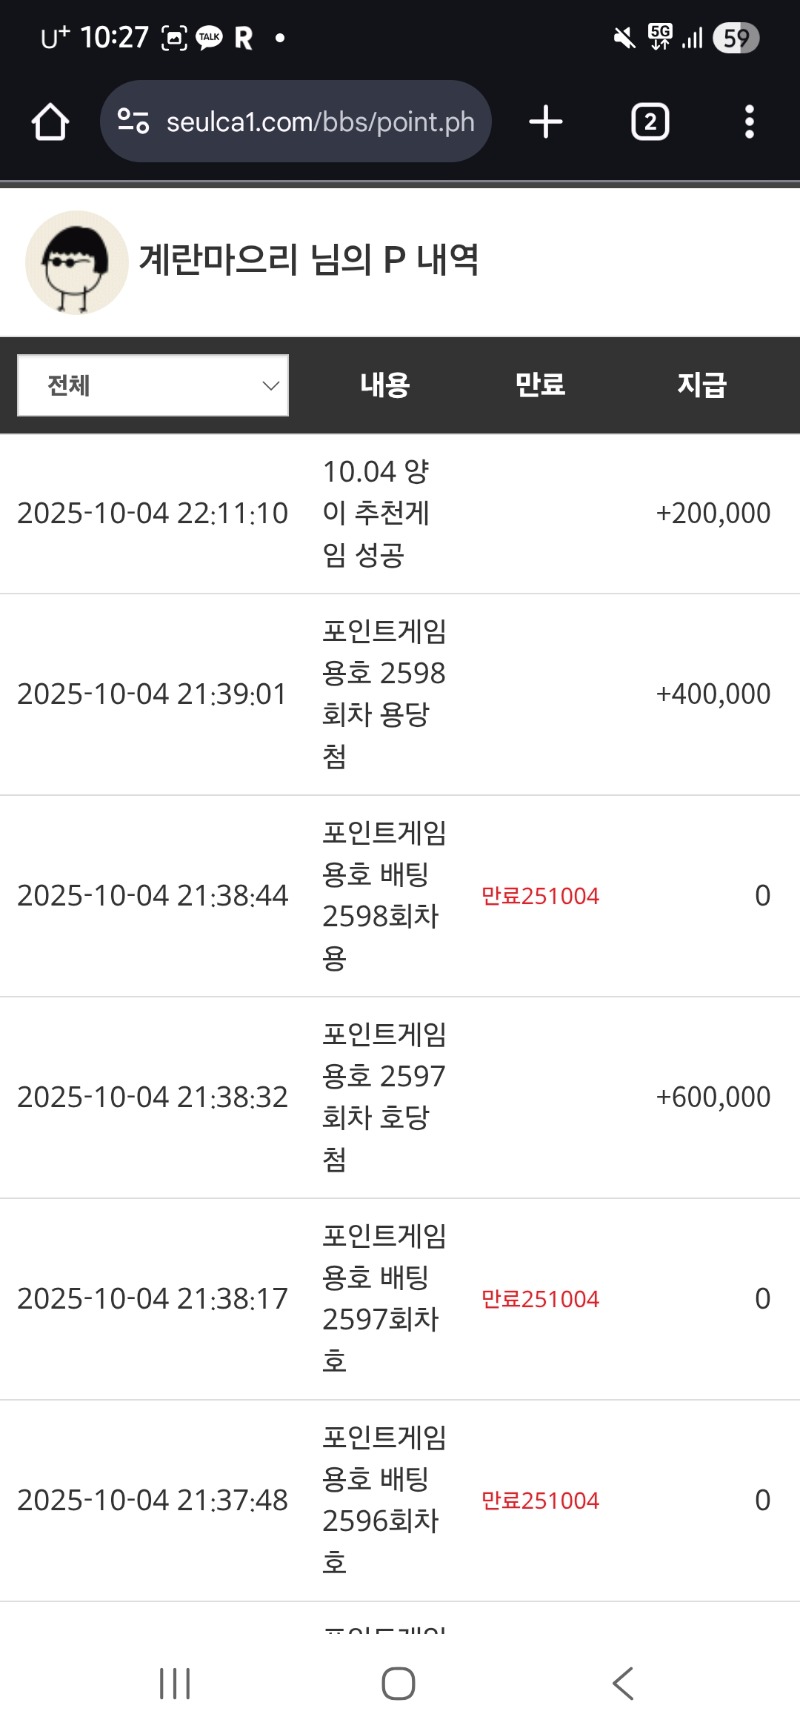Open the tab switcher showing 2 tabs

pyautogui.click(x=650, y=122)
